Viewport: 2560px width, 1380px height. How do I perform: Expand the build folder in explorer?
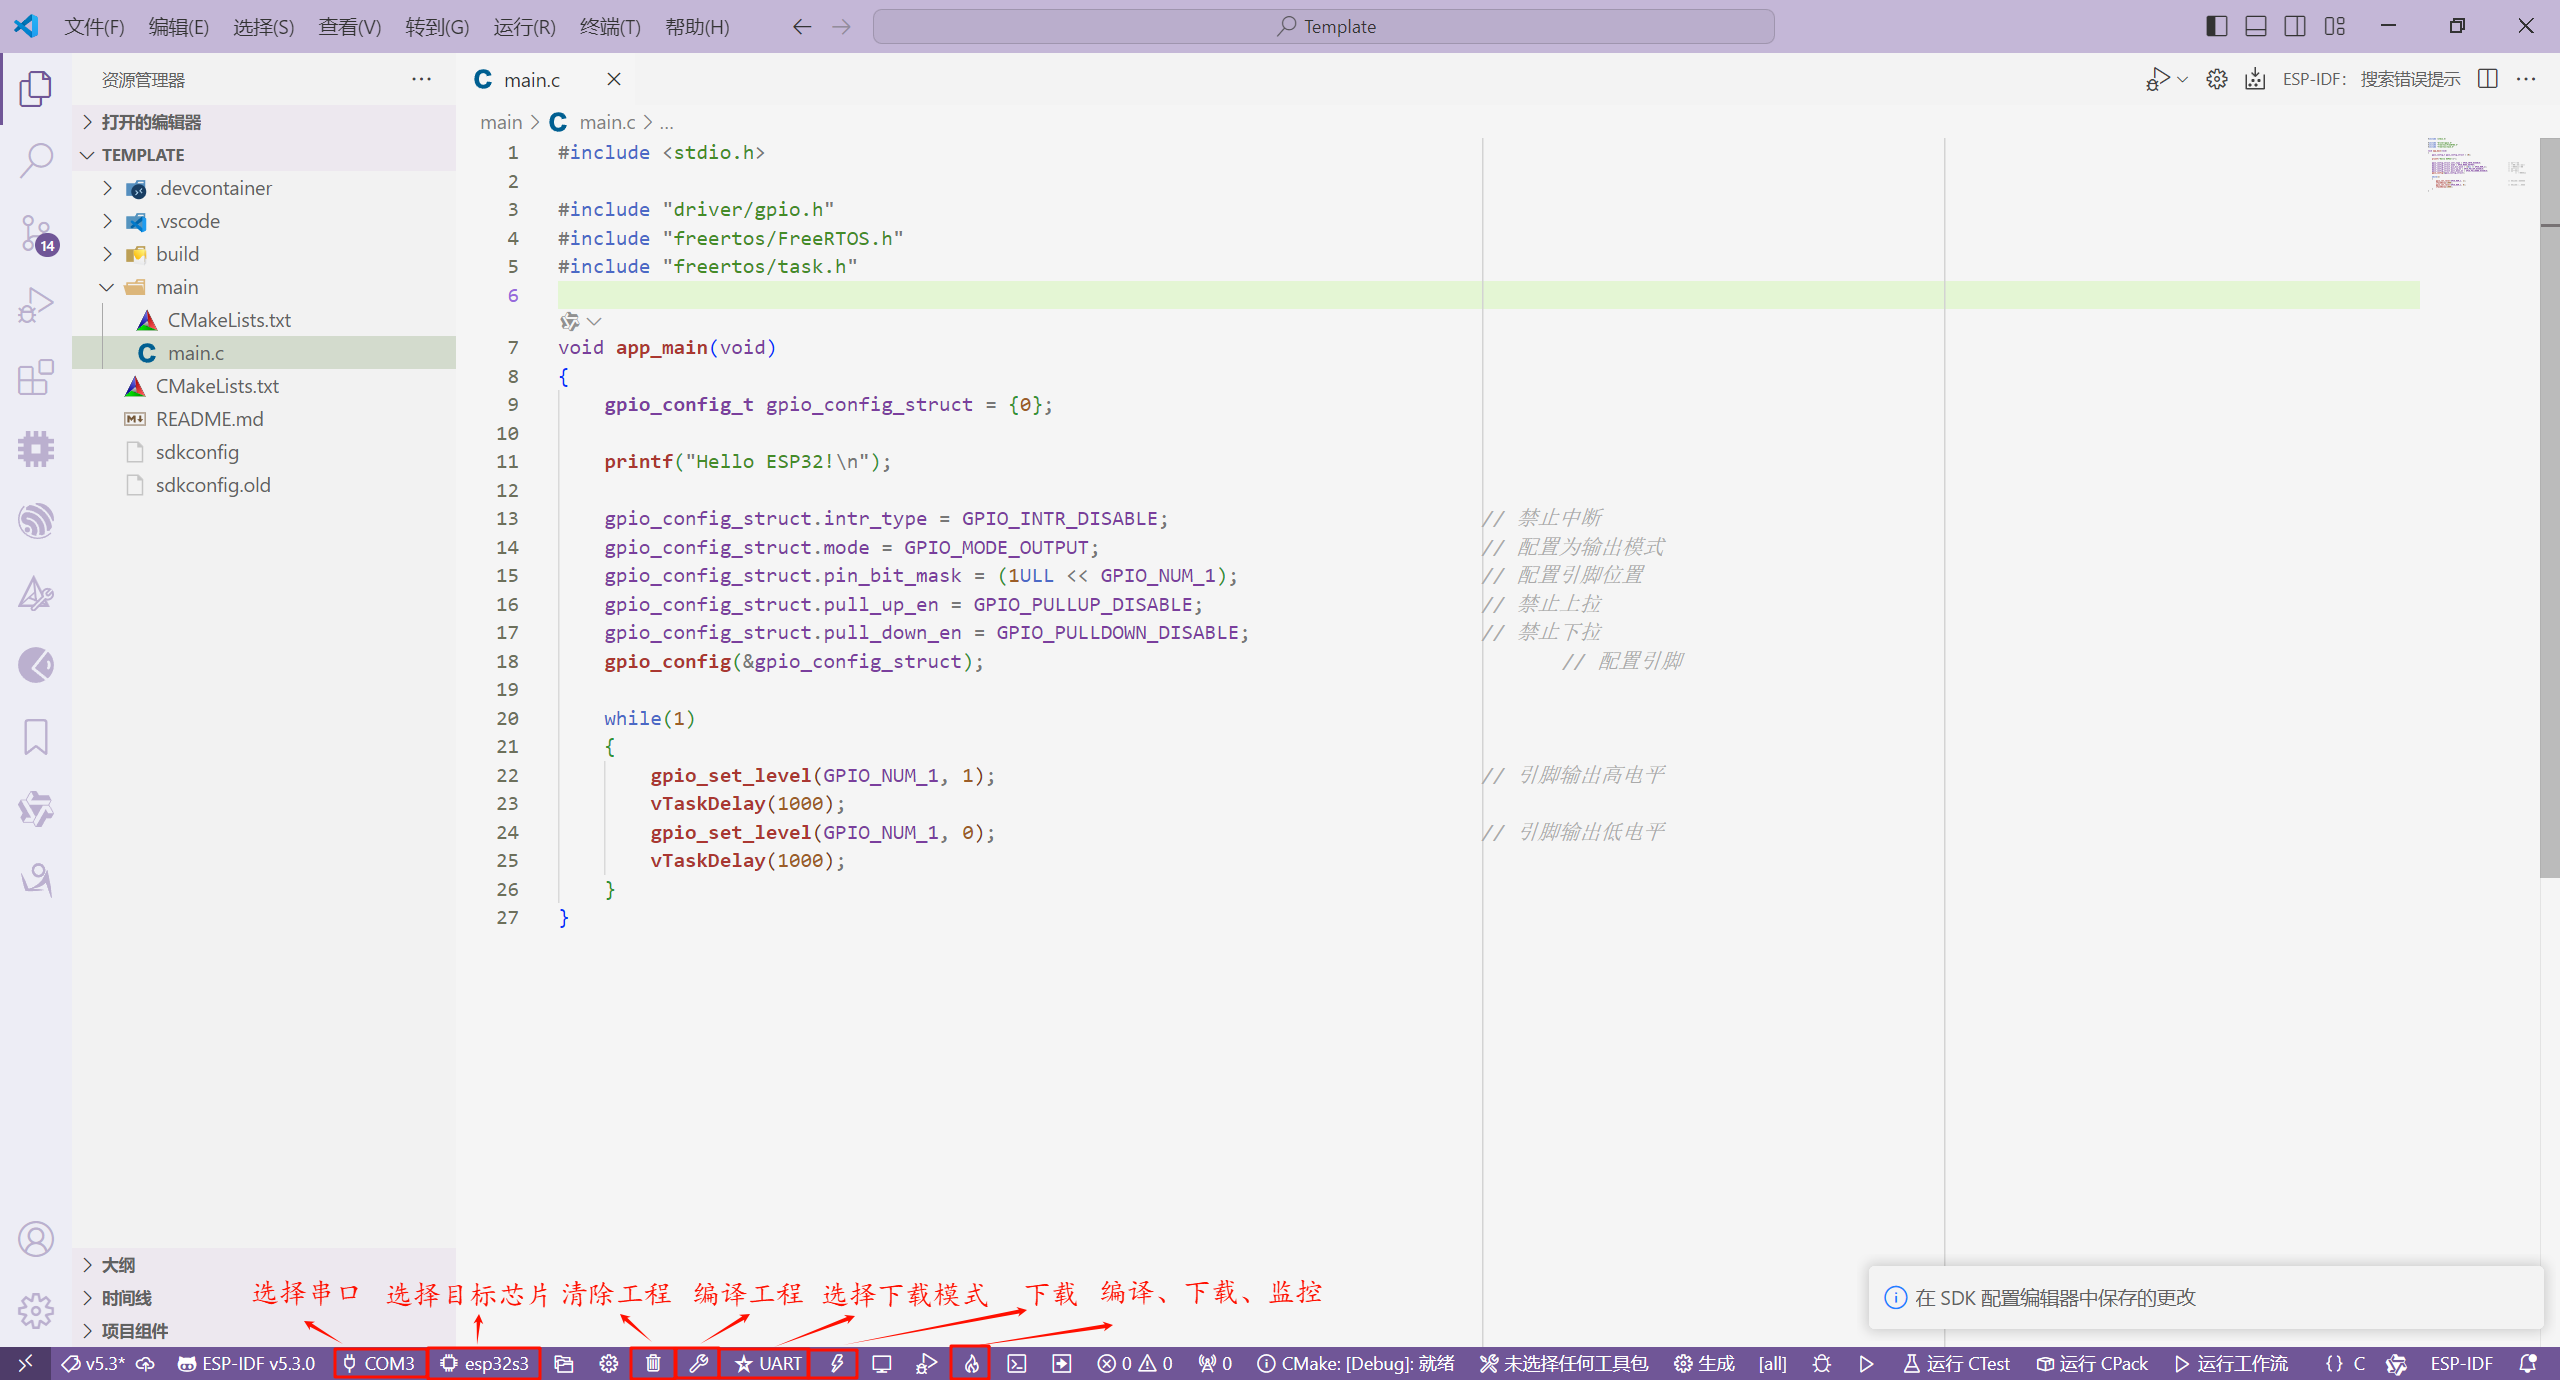[x=177, y=254]
